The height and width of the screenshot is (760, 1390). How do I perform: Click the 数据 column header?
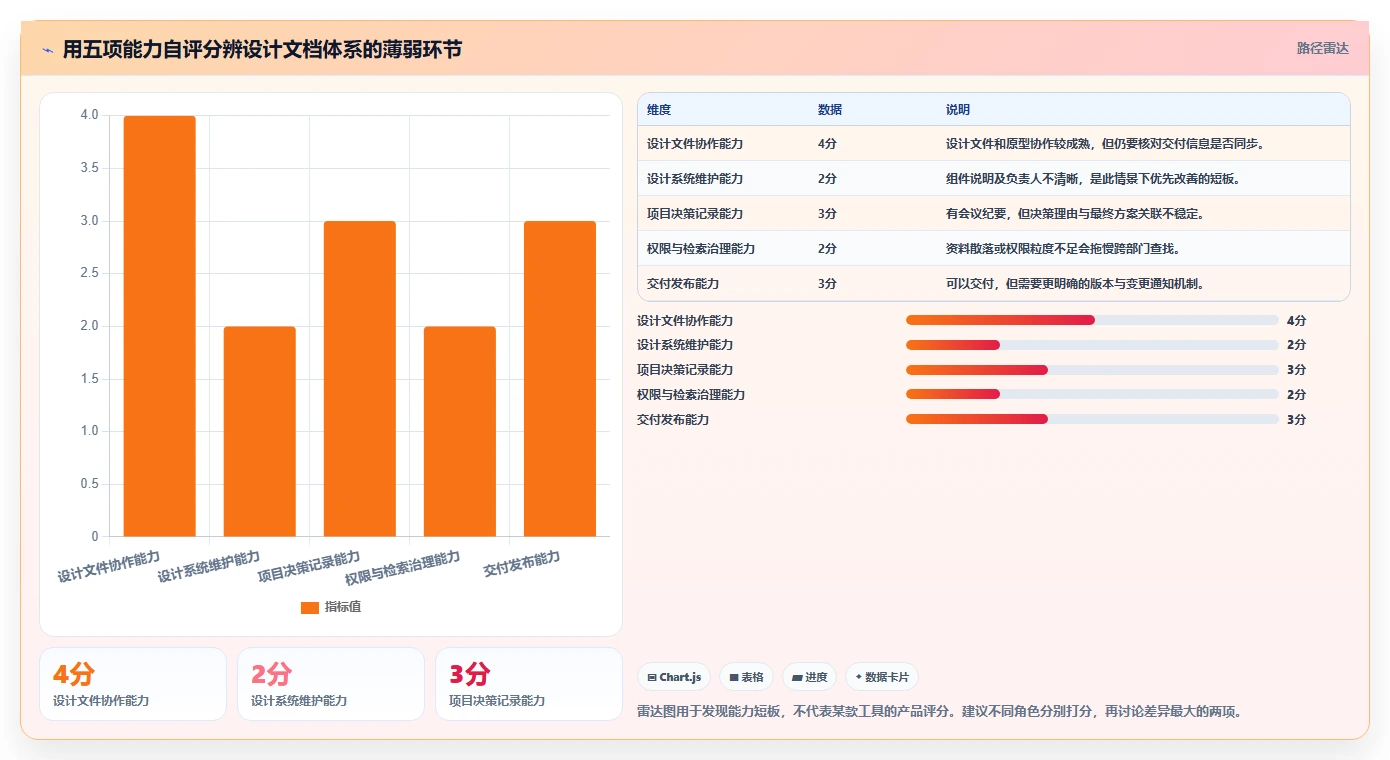[830, 110]
